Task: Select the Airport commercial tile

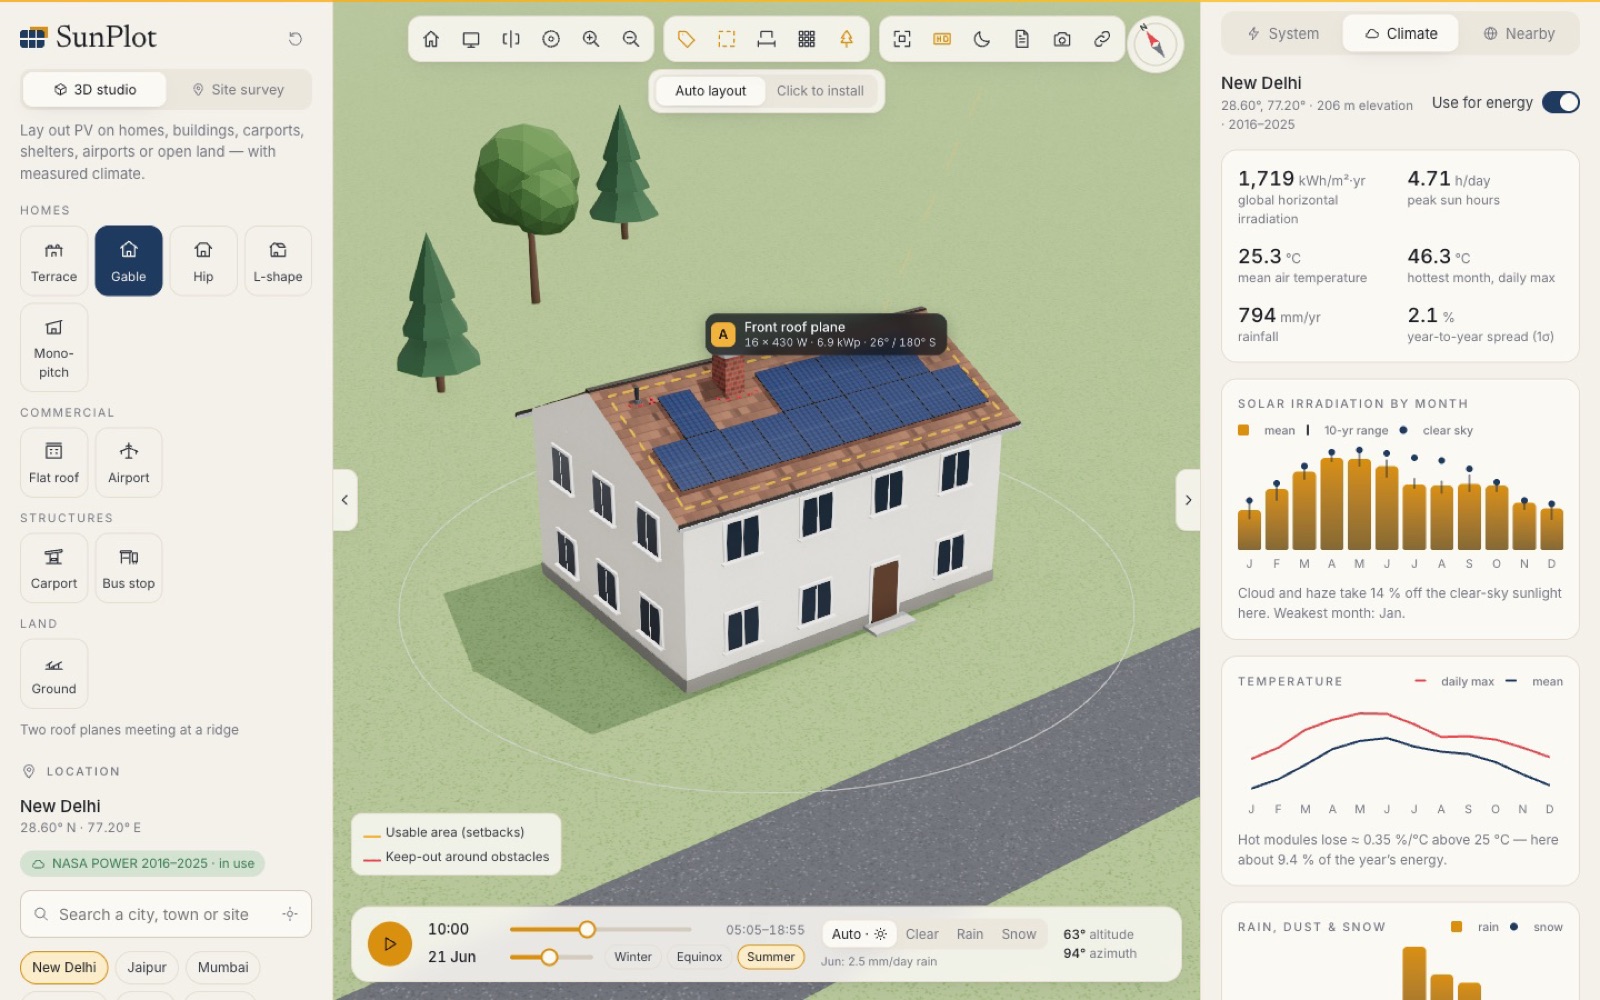Action: [129, 462]
